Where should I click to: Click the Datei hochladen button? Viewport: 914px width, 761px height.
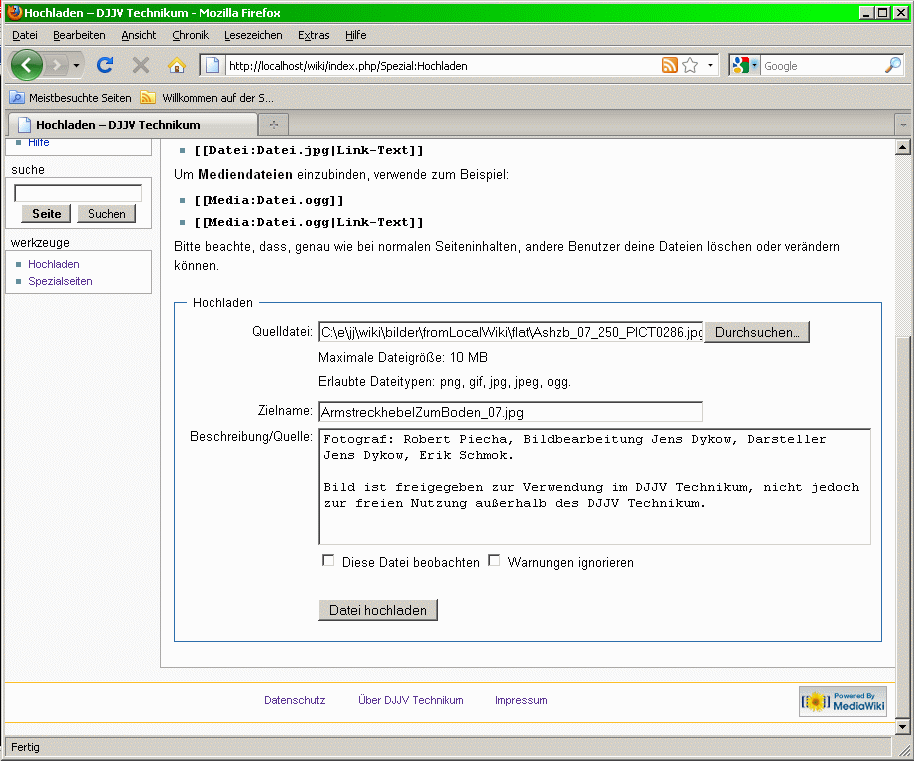point(378,610)
